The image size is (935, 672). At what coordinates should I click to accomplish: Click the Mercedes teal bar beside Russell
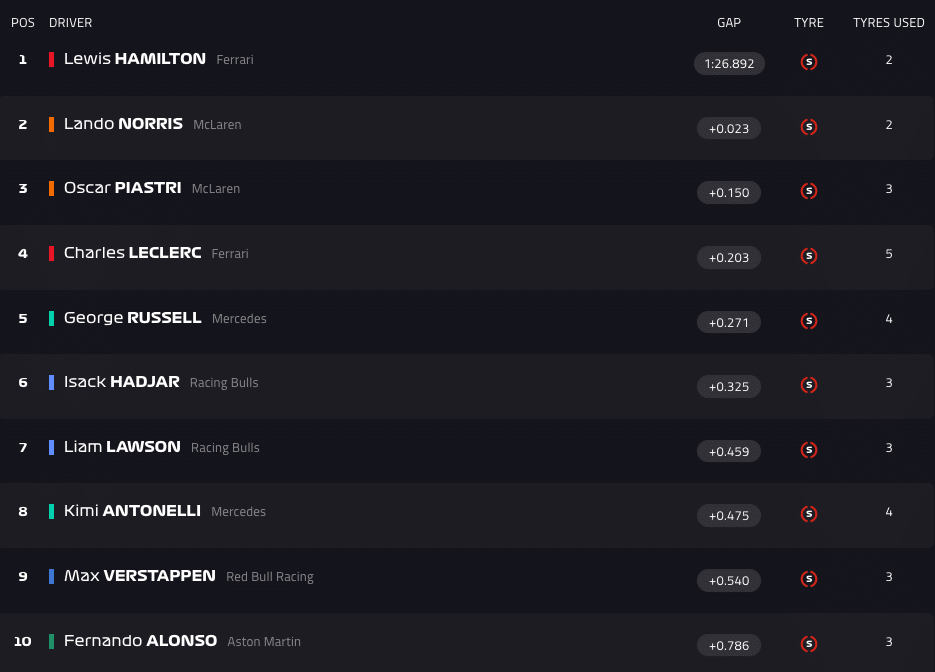pos(51,318)
